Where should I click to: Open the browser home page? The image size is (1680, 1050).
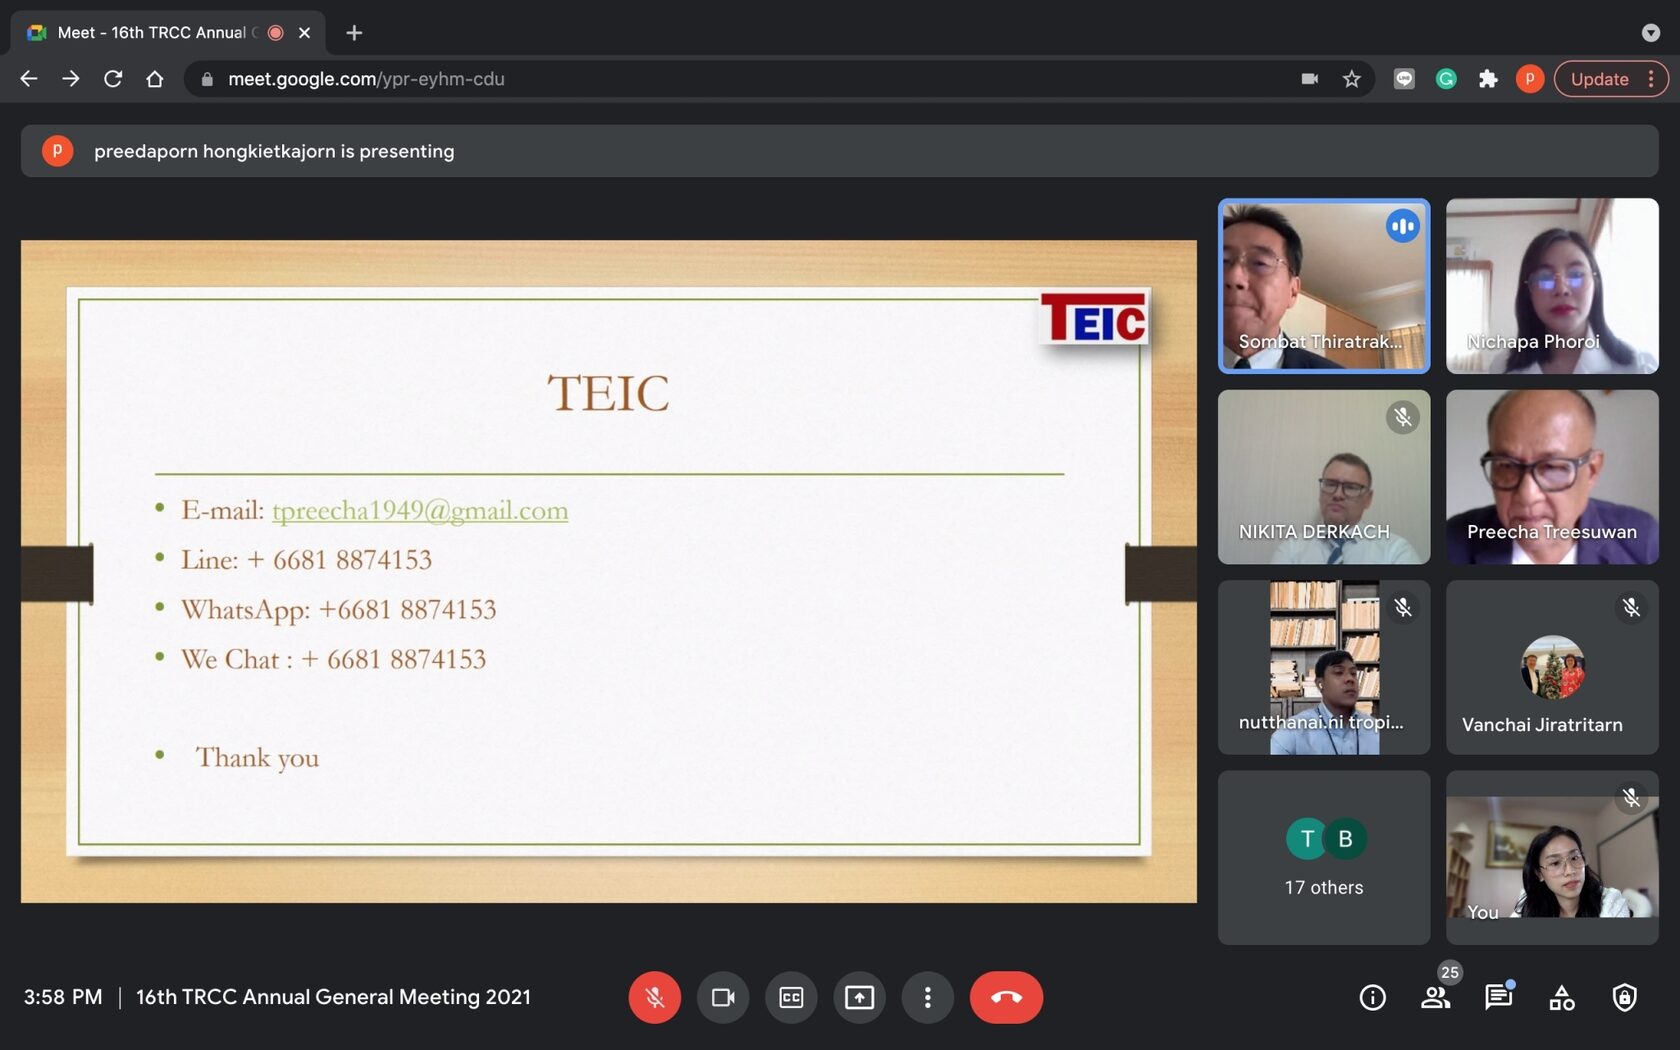[x=155, y=79]
